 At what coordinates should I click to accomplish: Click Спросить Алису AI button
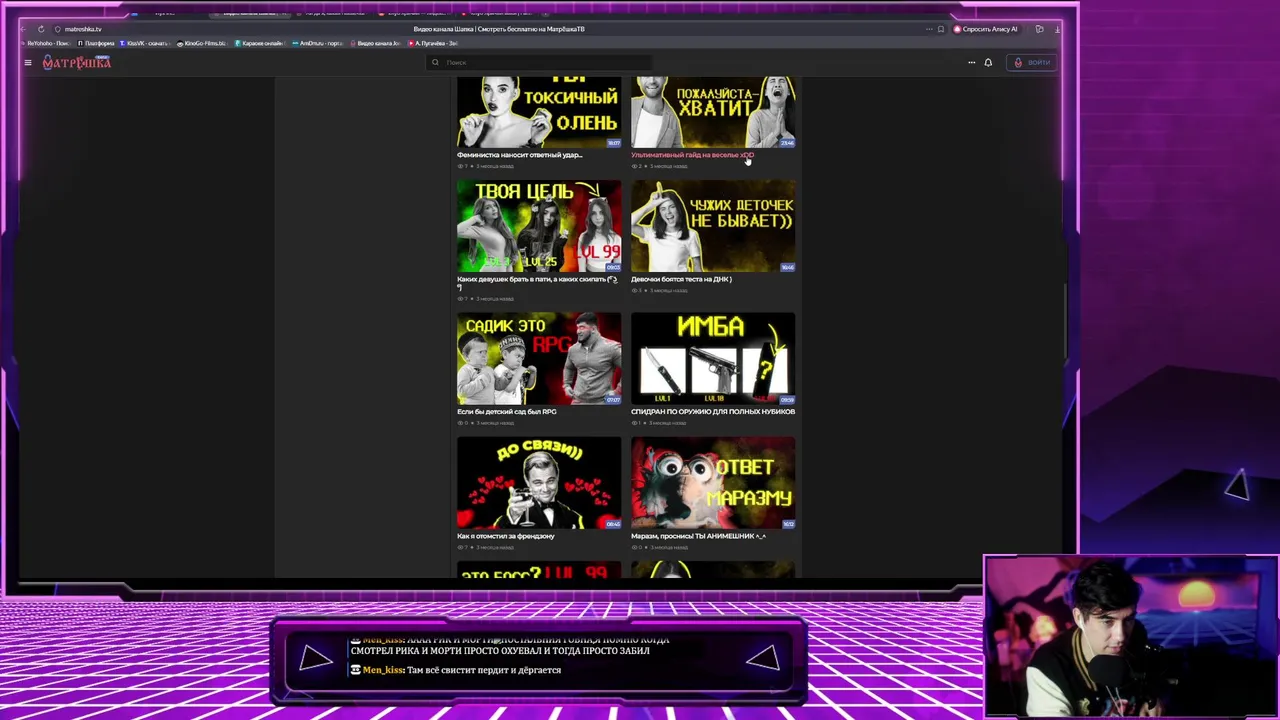(x=985, y=29)
